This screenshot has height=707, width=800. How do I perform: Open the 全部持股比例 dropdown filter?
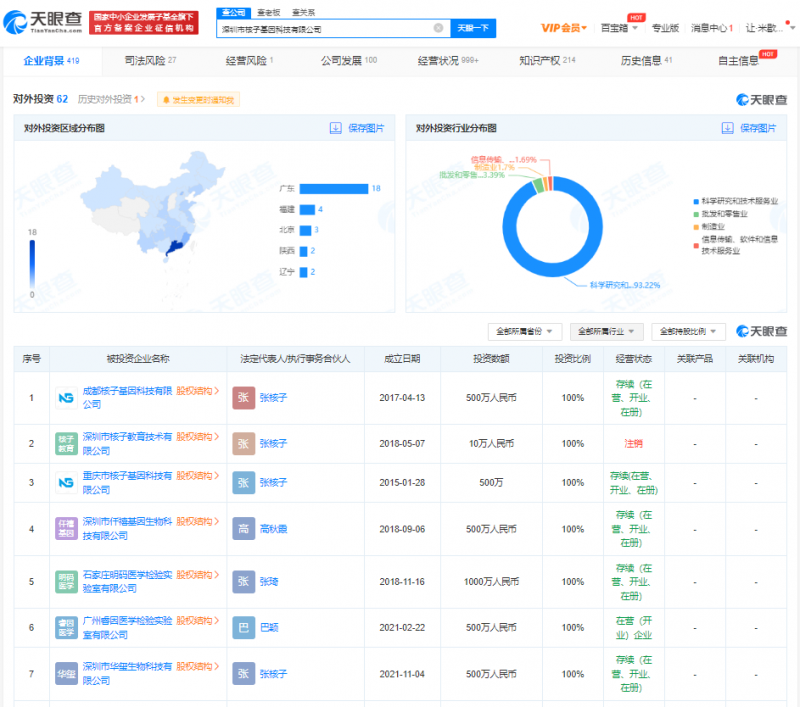pyautogui.click(x=688, y=331)
